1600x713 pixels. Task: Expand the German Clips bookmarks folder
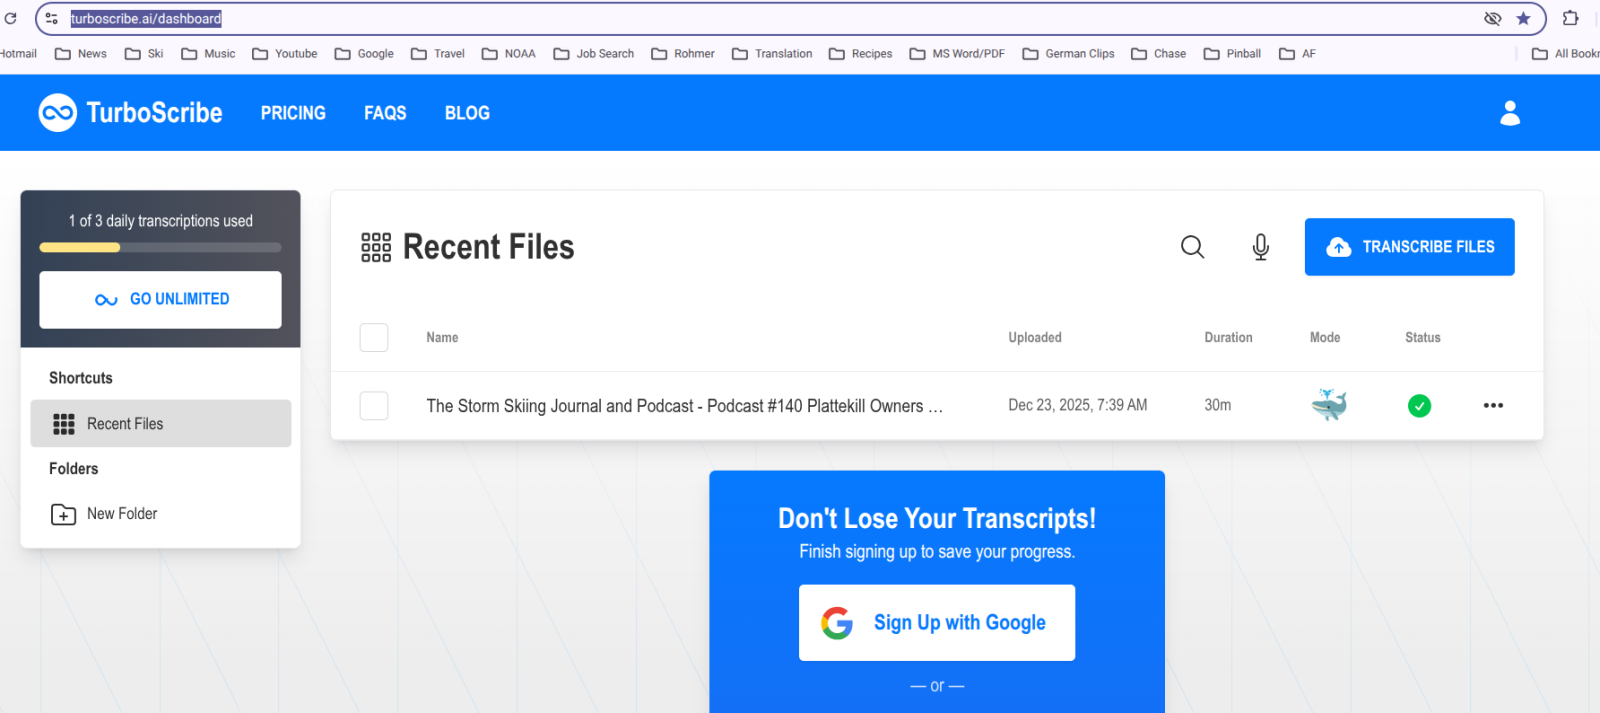coord(1068,54)
